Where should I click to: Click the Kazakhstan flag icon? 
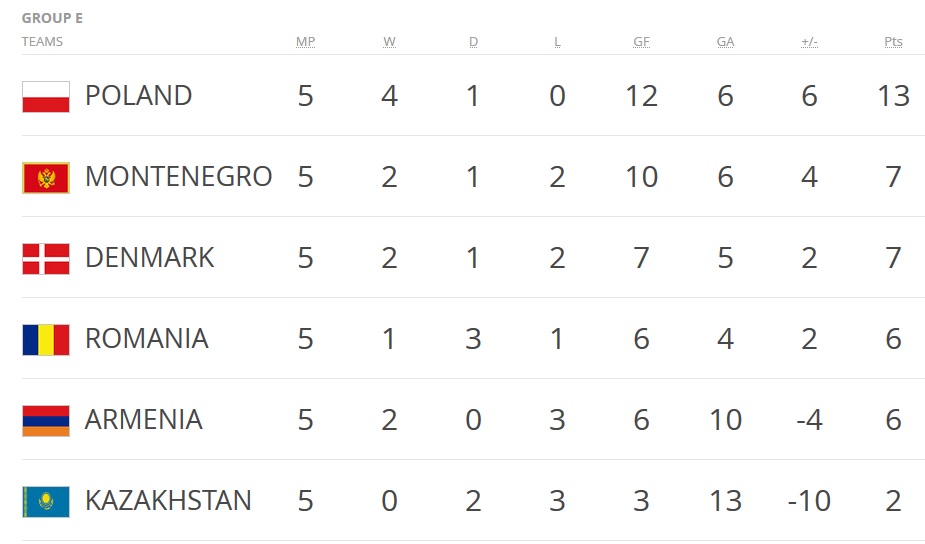(46, 501)
